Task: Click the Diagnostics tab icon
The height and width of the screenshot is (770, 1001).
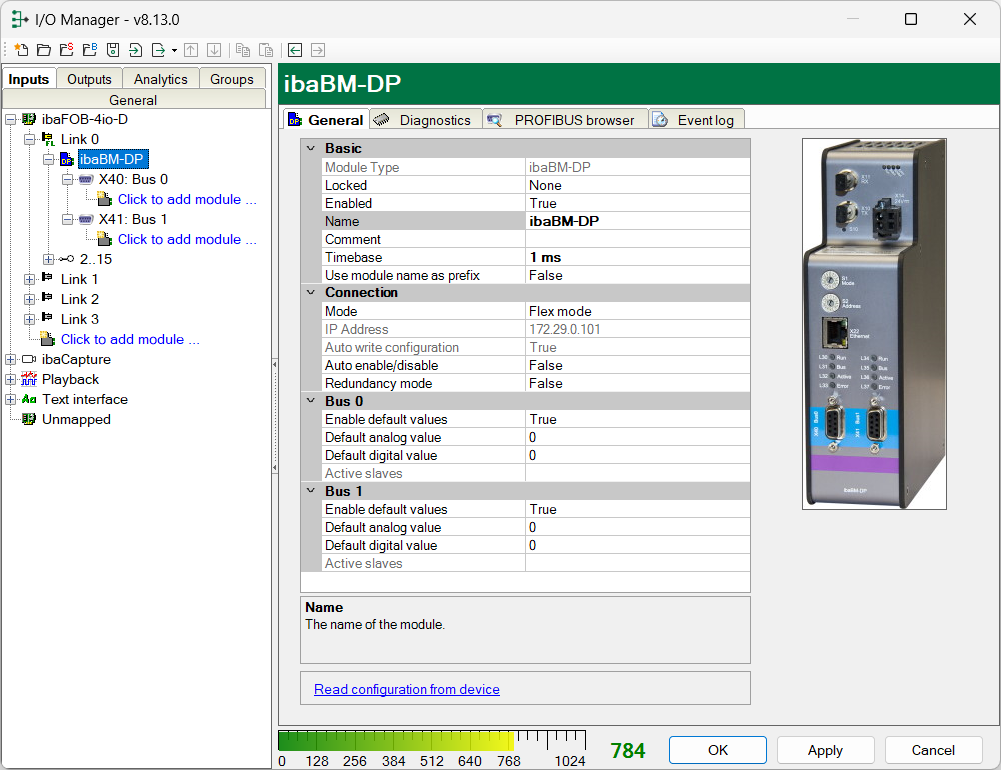Action: tap(382, 119)
